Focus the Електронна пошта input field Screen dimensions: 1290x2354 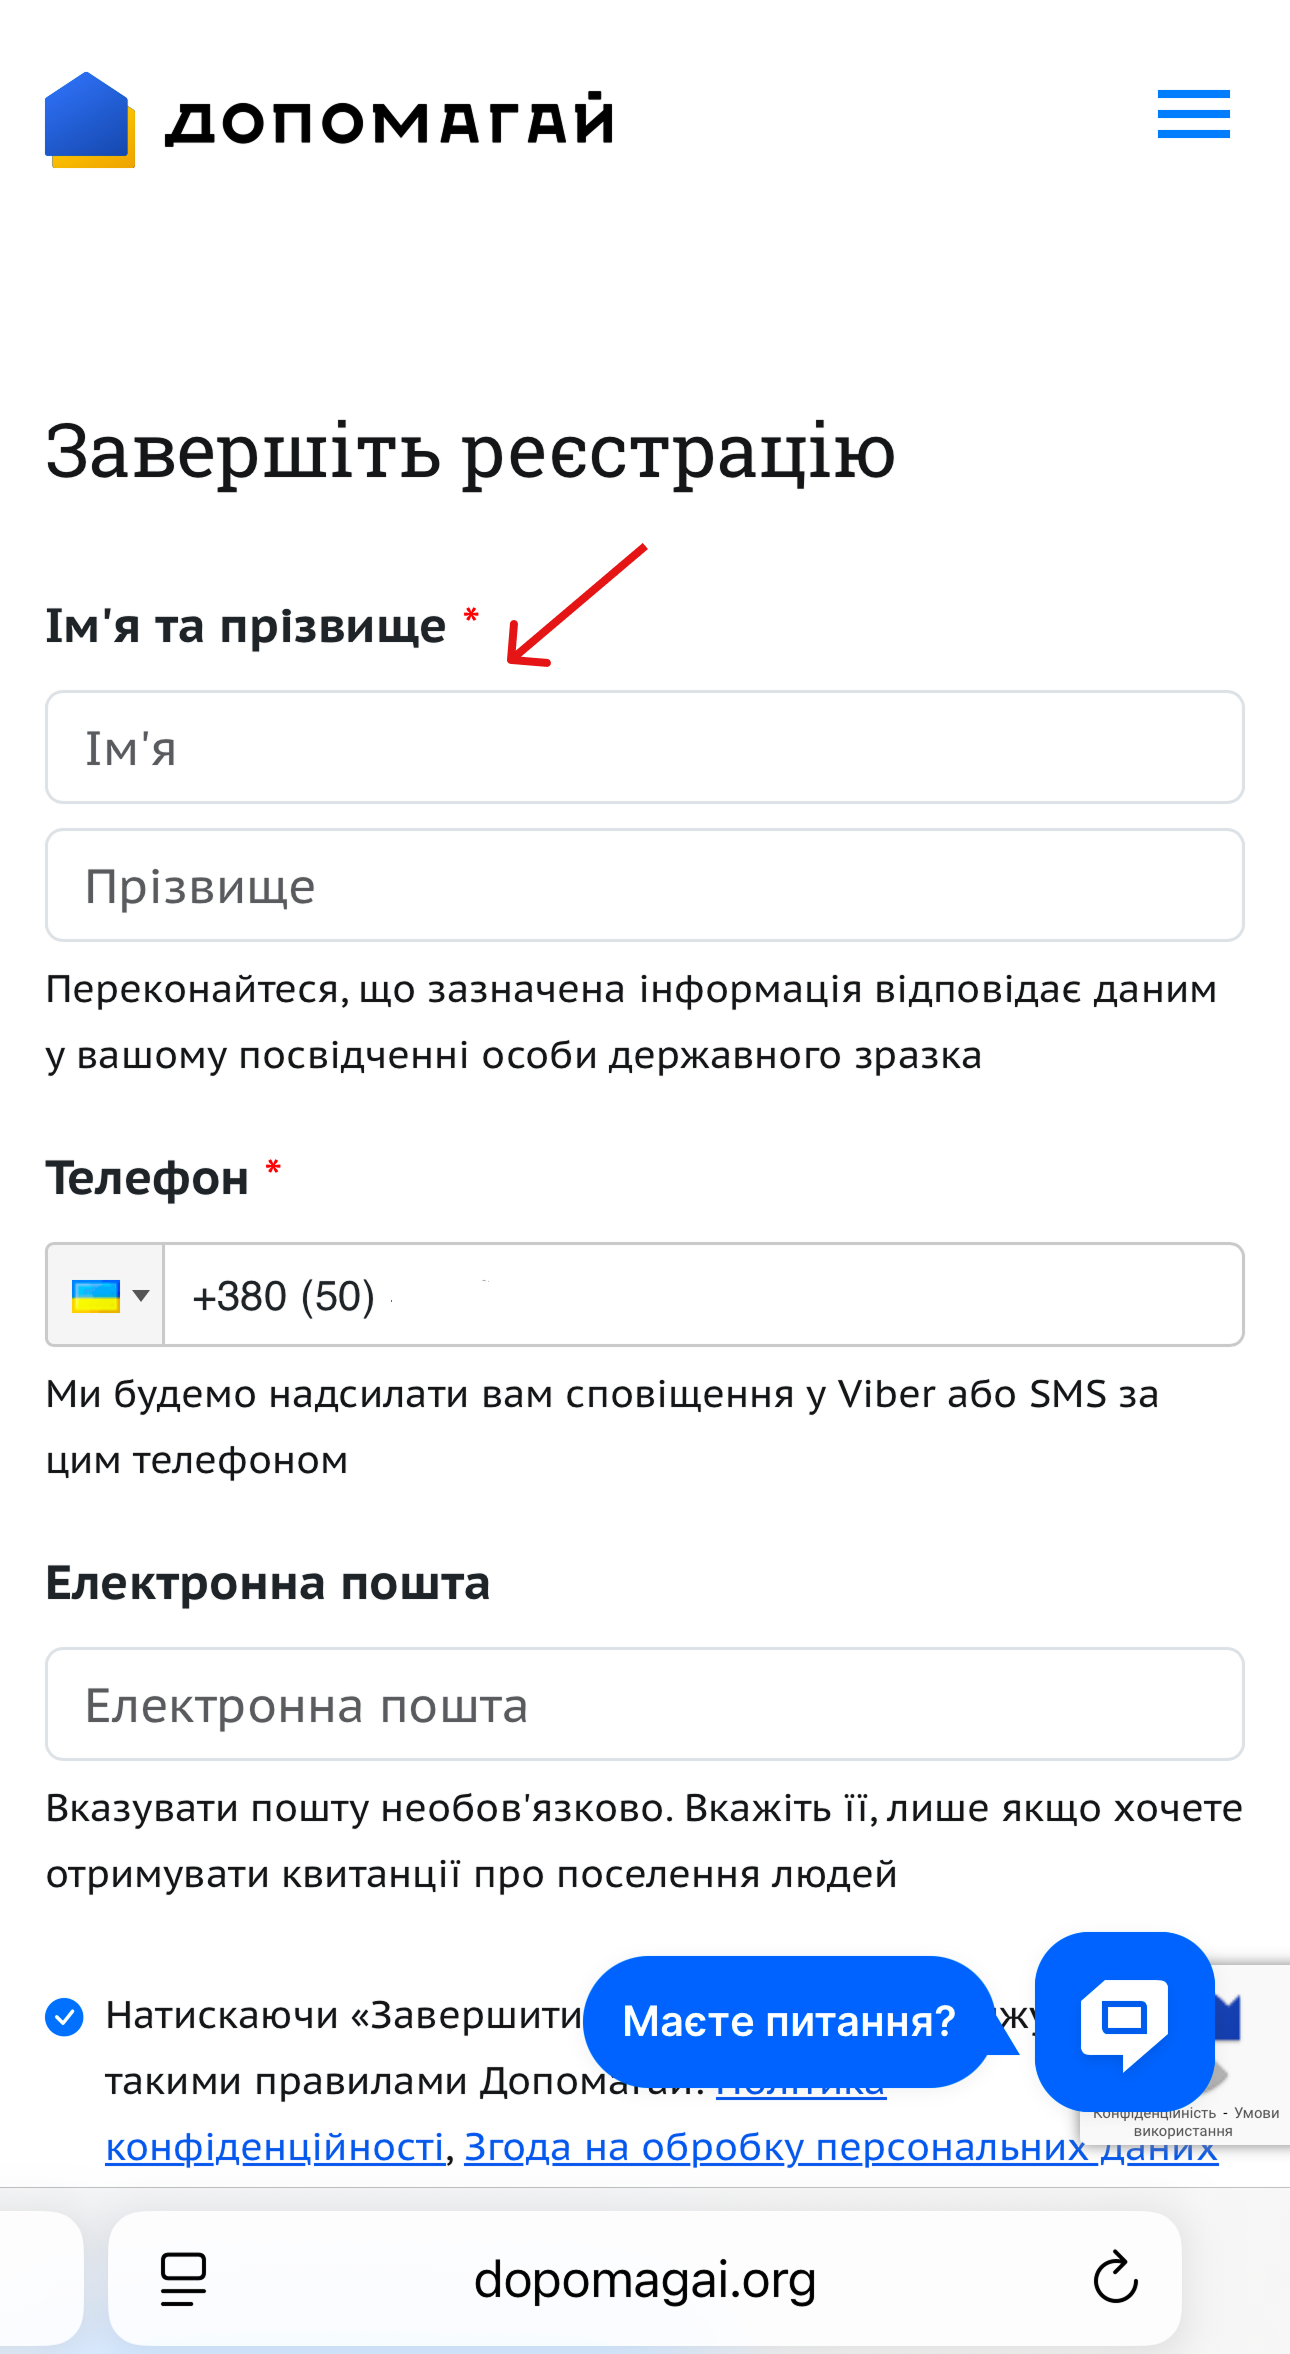[x=645, y=1704]
